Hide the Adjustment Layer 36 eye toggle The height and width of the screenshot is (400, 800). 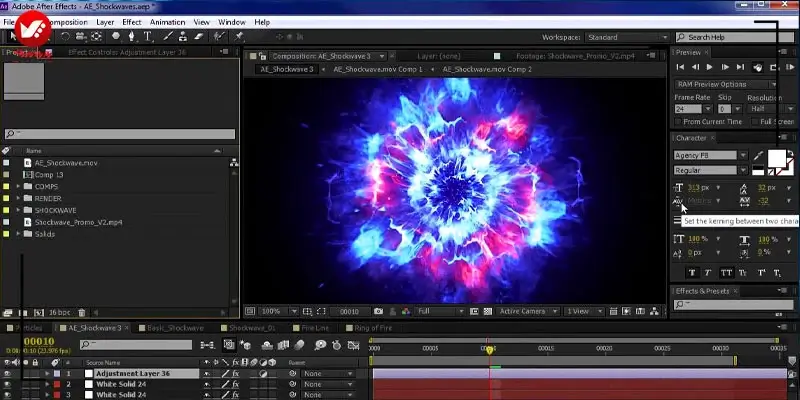(7, 373)
